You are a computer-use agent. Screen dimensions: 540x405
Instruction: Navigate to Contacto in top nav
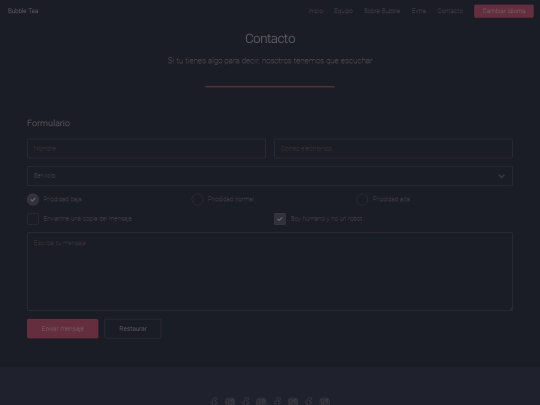[450, 11]
